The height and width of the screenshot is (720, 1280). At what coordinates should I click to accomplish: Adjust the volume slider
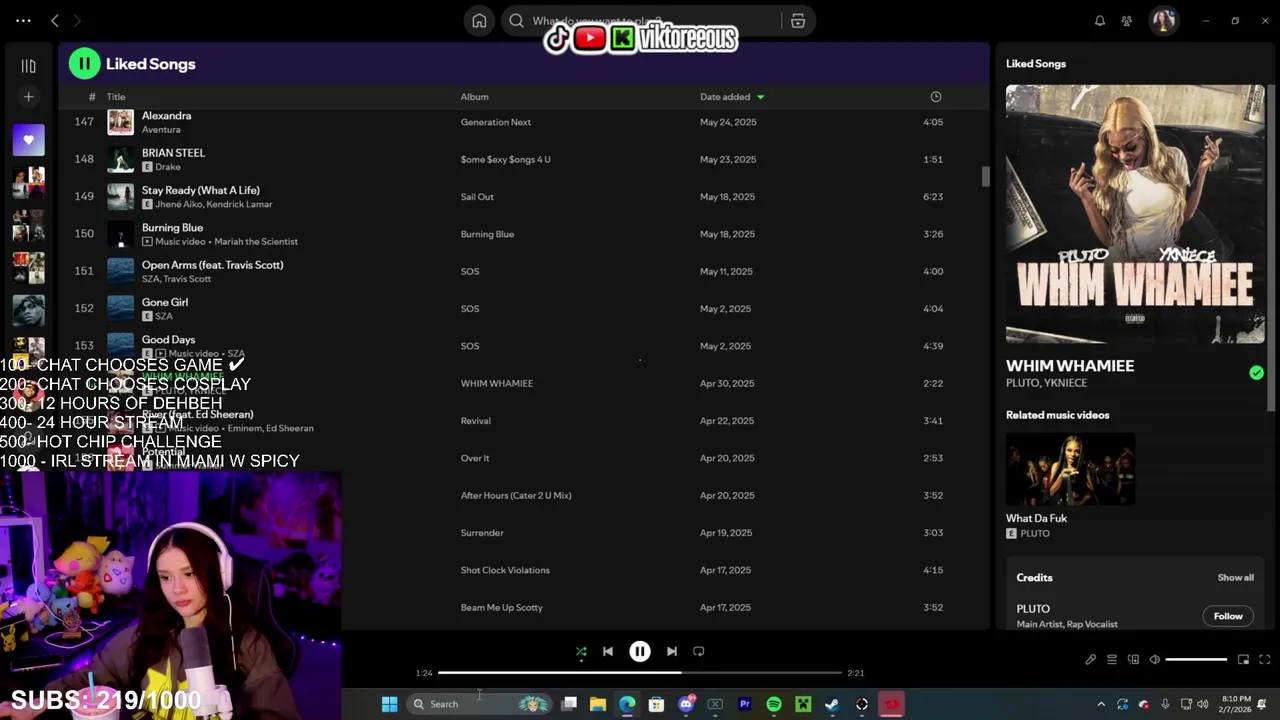pyautogui.click(x=1196, y=660)
